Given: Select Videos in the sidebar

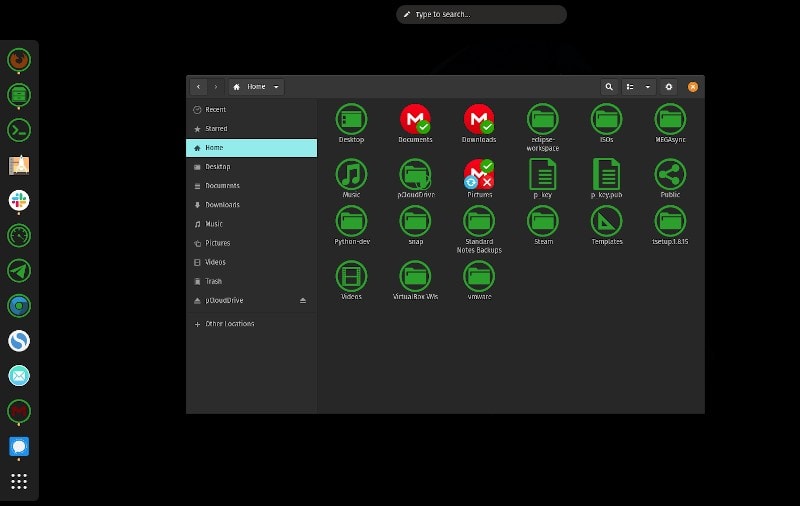Looking at the screenshot, I should click(252, 262).
